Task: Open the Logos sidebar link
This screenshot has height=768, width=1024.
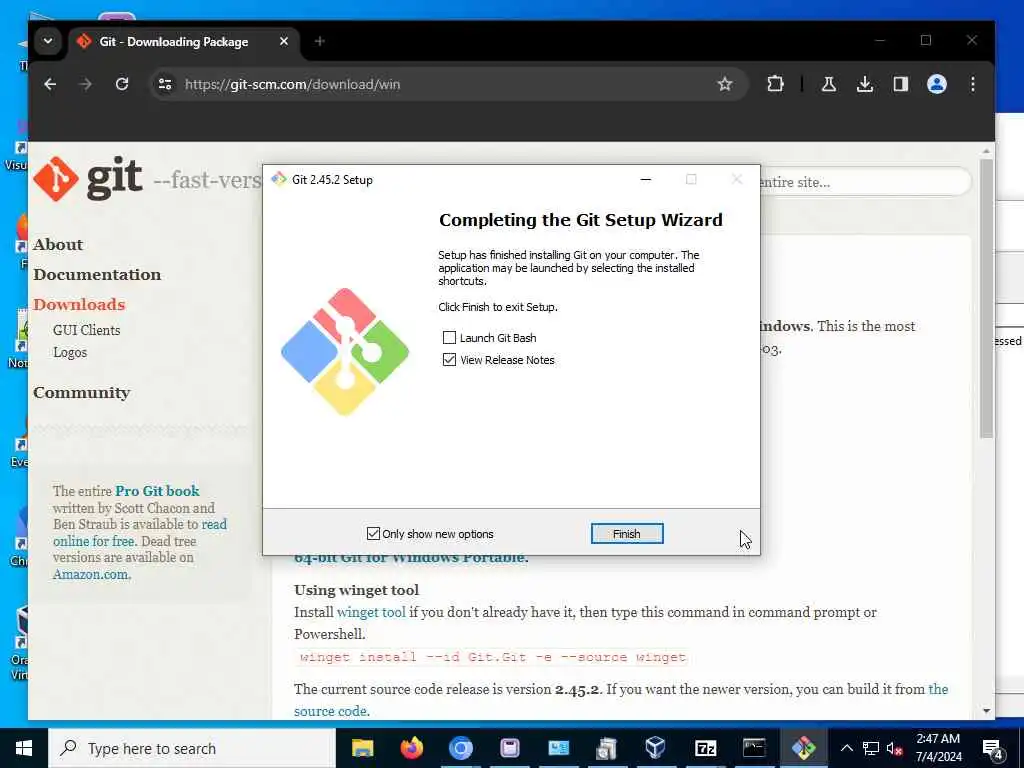Action: [70, 352]
